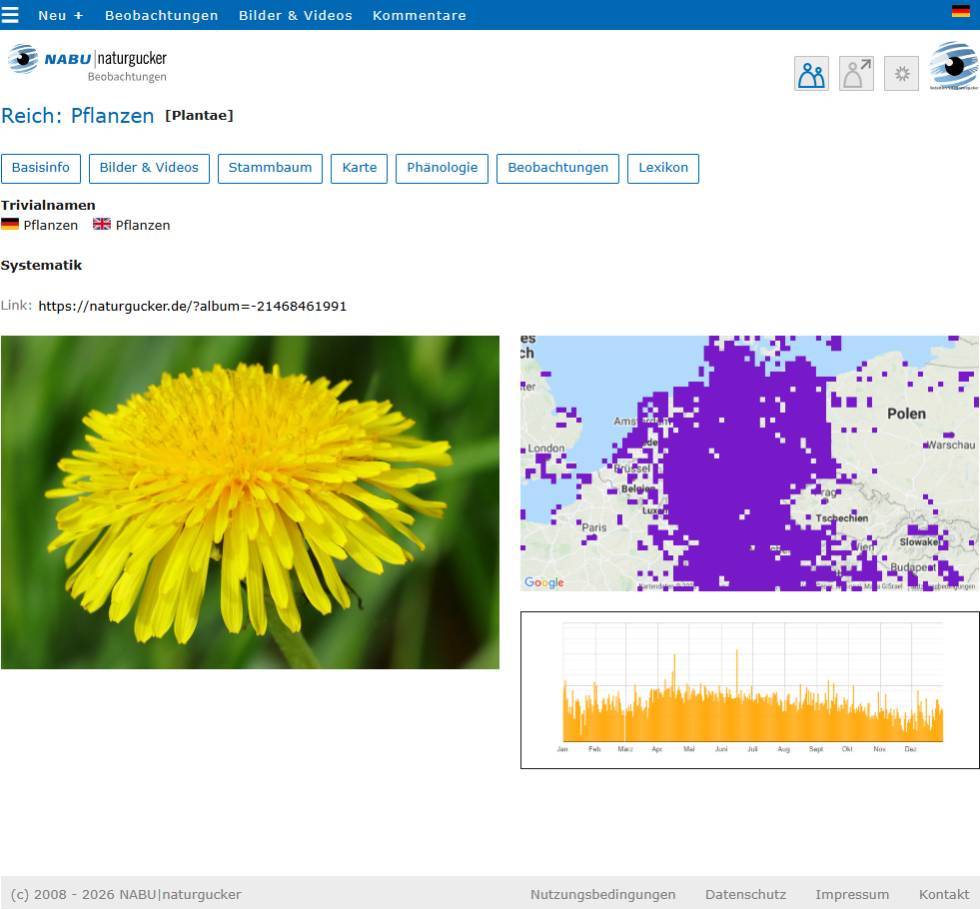Open the Datenschutz footer link
This screenshot has height=909, width=980.
[746, 895]
